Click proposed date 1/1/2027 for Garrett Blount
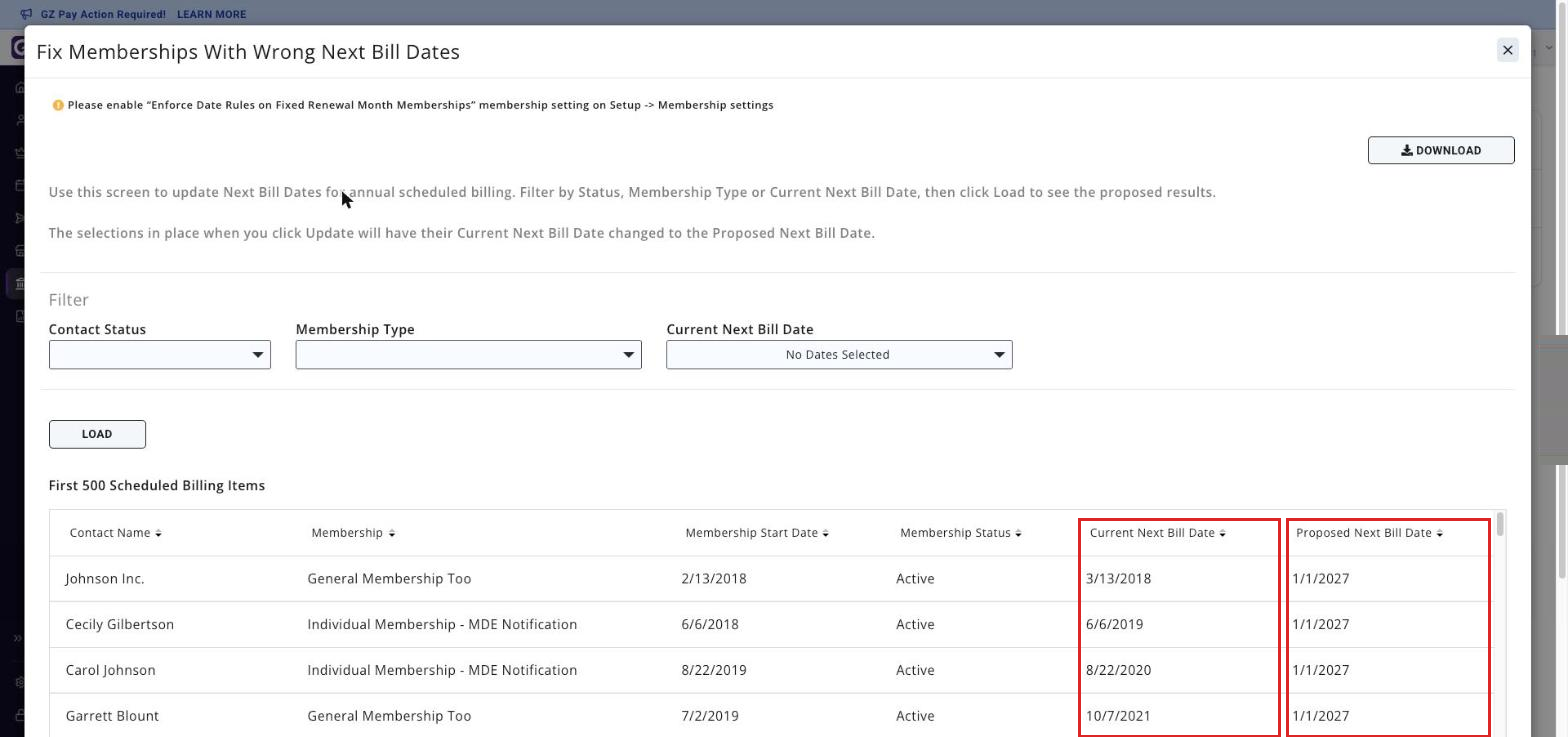 [1320, 716]
